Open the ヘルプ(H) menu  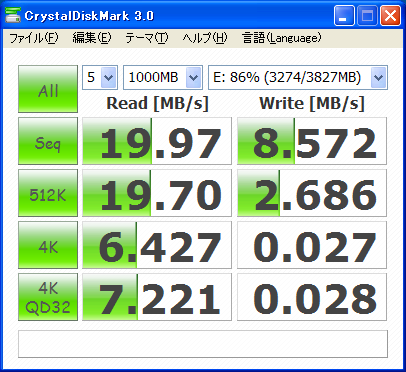(x=205, y=38)
